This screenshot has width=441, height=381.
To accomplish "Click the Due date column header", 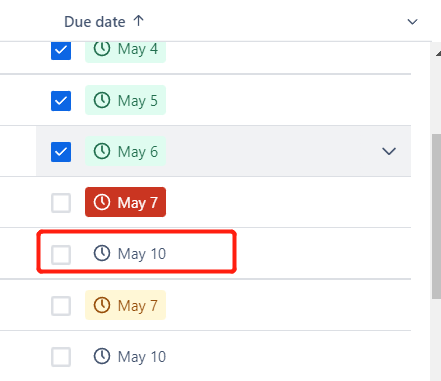I will [x=95, y=22].
